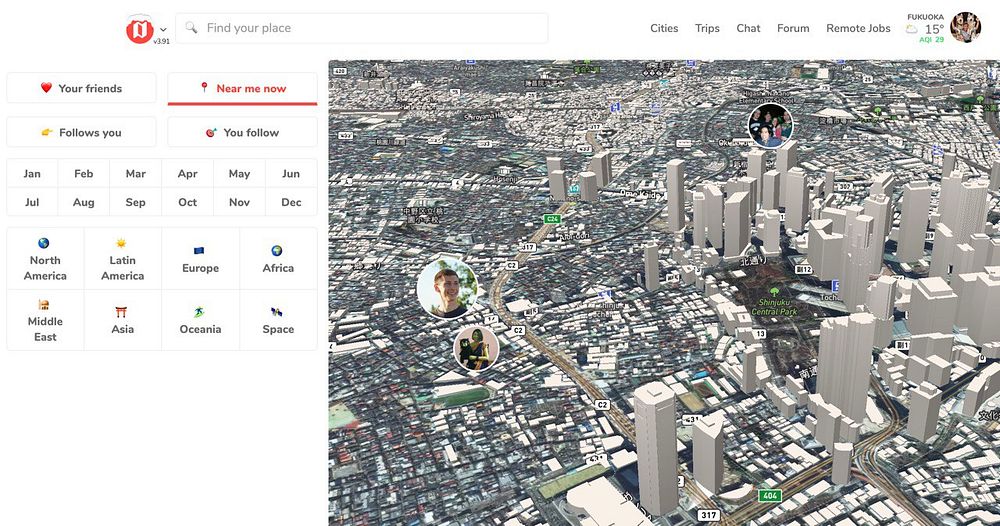
Task: Click the cloud weather icon in the header
Action: (x=911, y=29)
